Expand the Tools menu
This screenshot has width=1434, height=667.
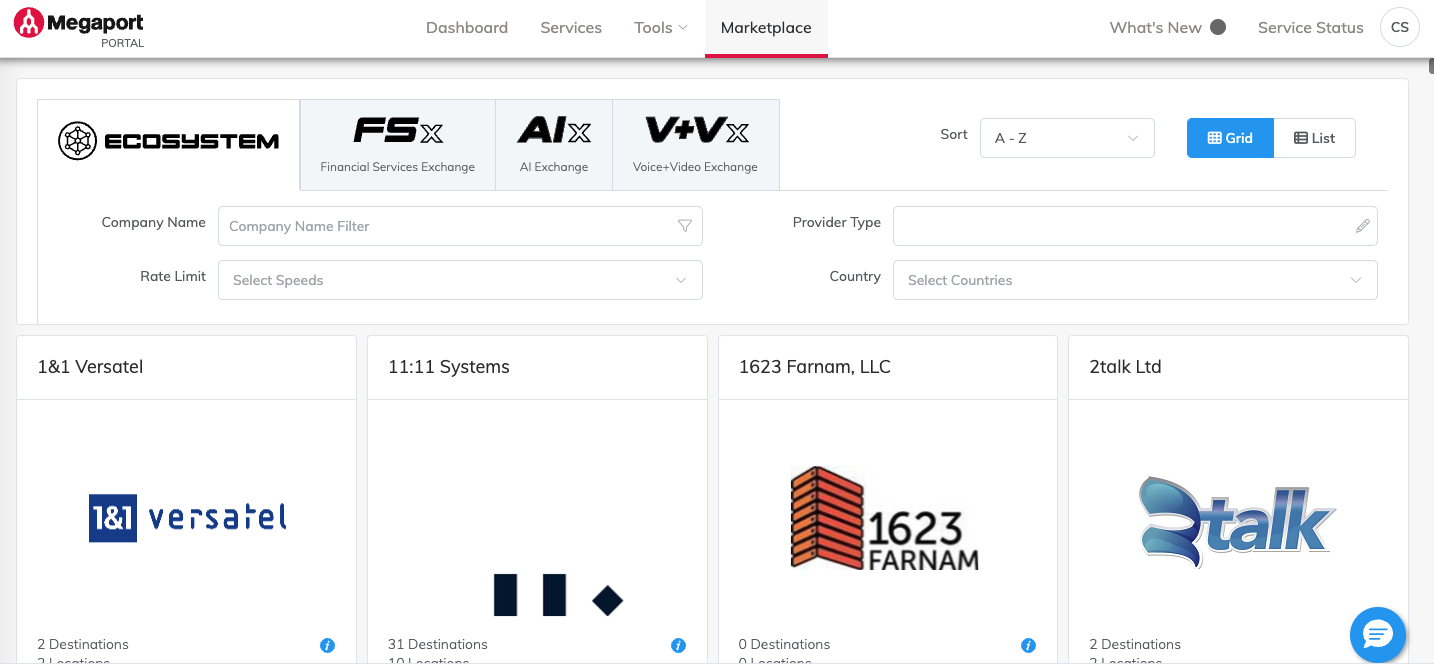click(x=661, y=28)
